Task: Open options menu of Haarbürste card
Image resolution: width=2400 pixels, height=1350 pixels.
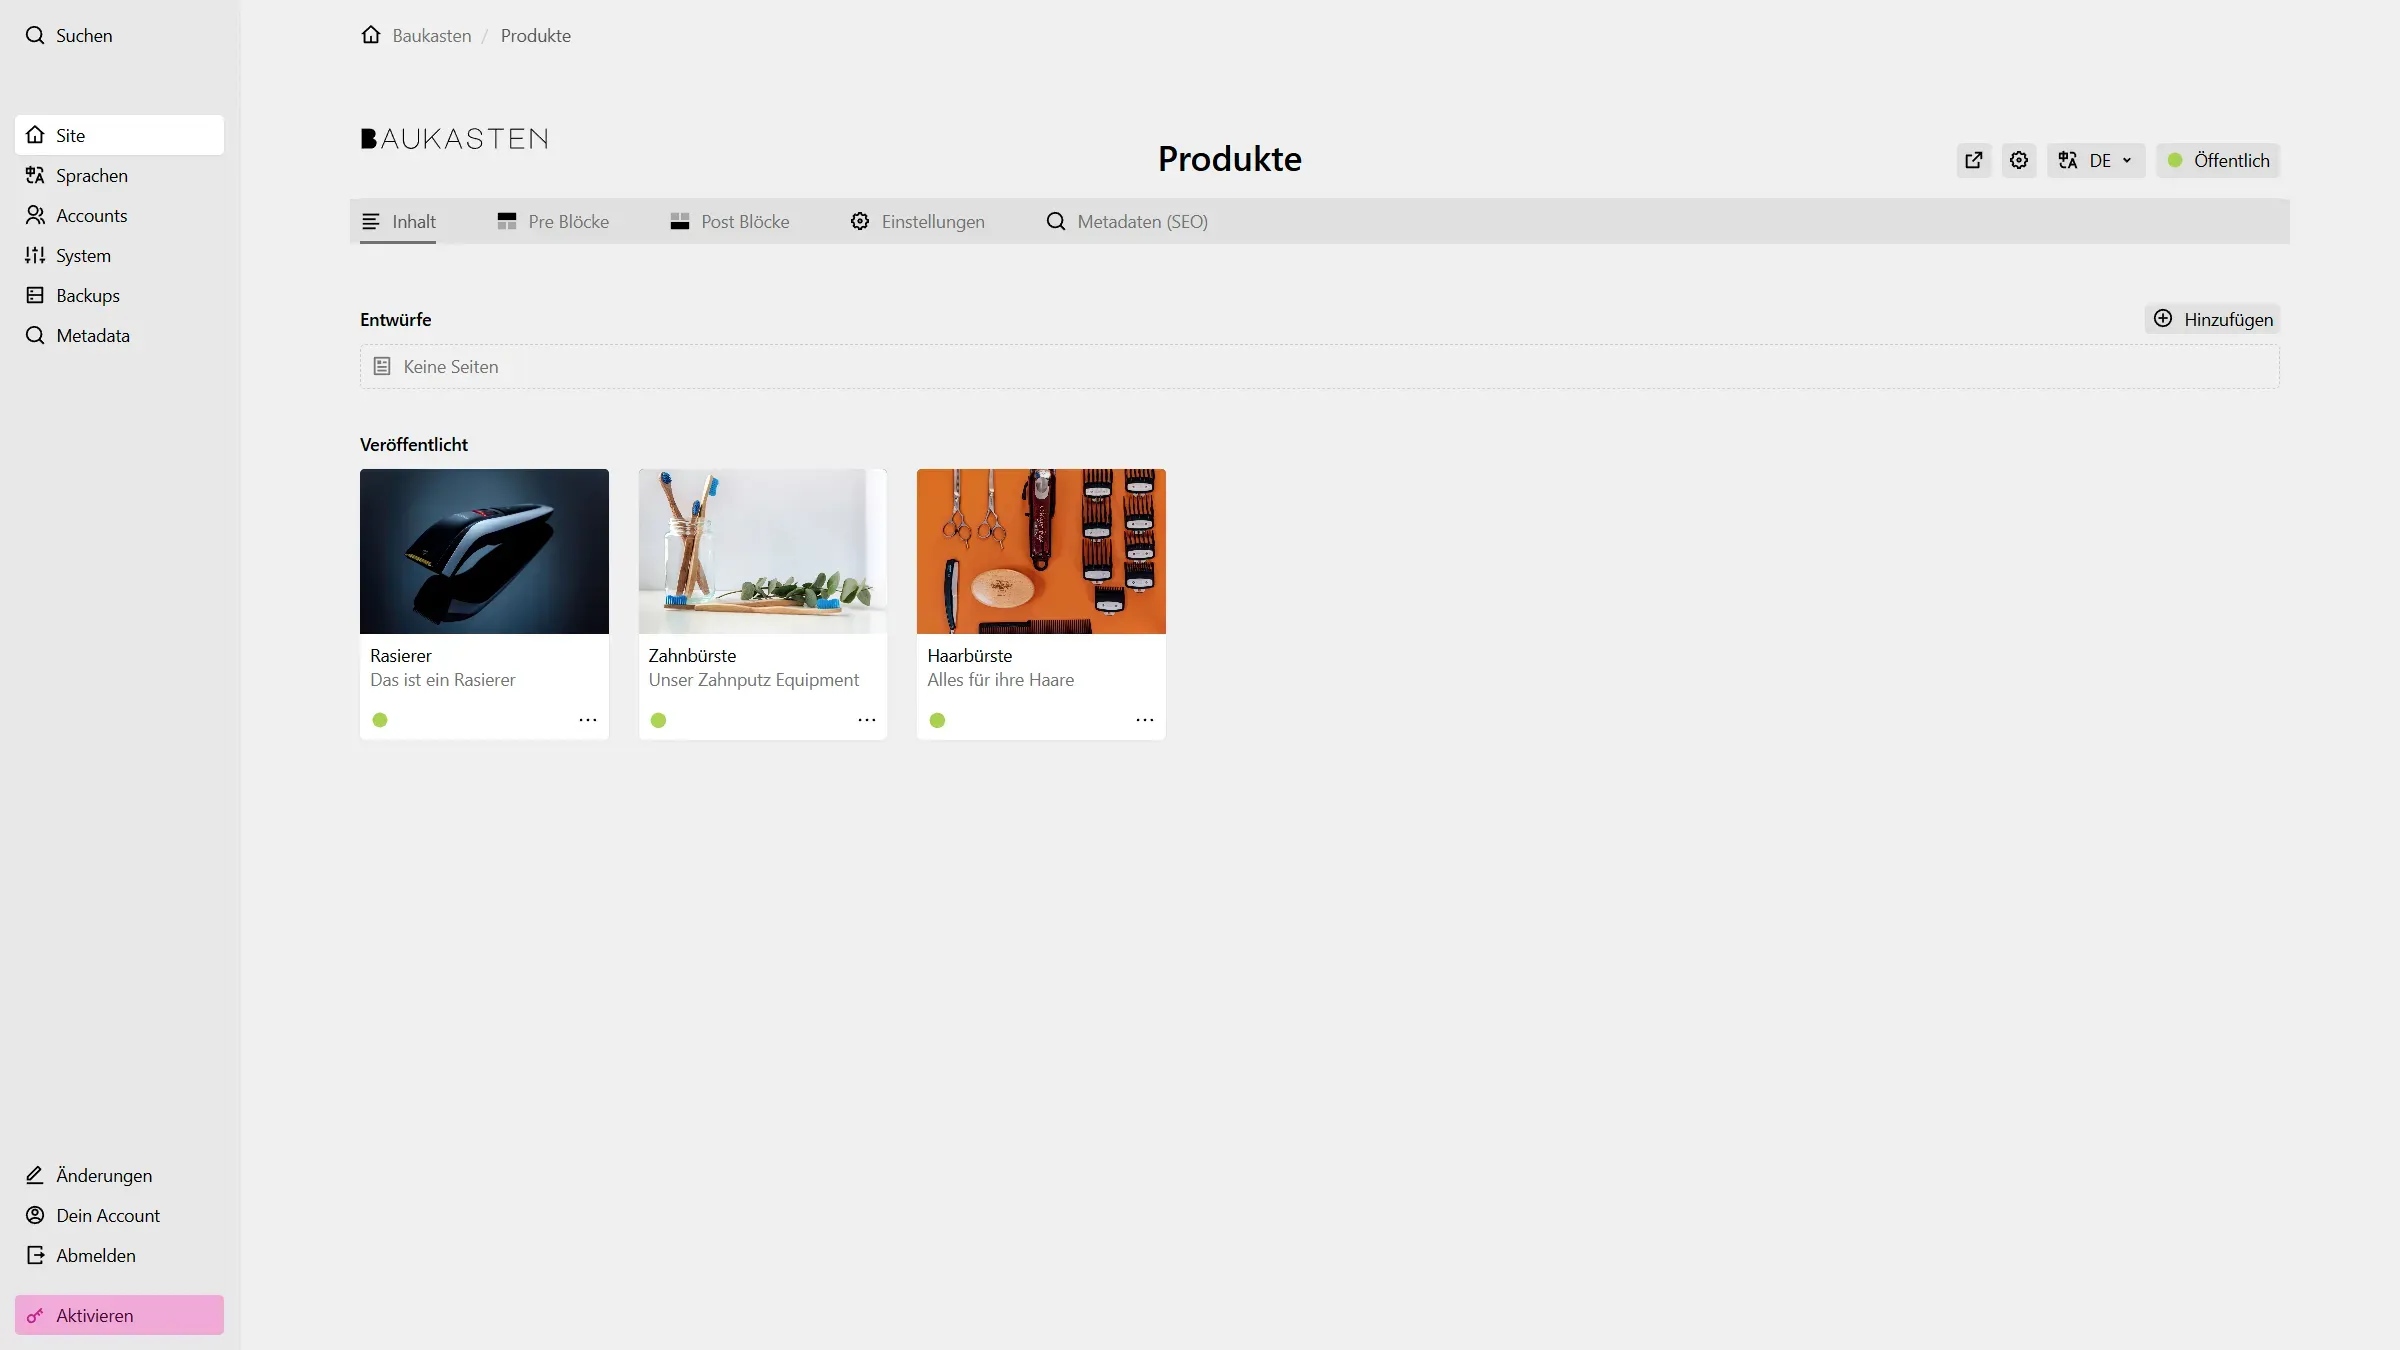Action: (1144, 720)
